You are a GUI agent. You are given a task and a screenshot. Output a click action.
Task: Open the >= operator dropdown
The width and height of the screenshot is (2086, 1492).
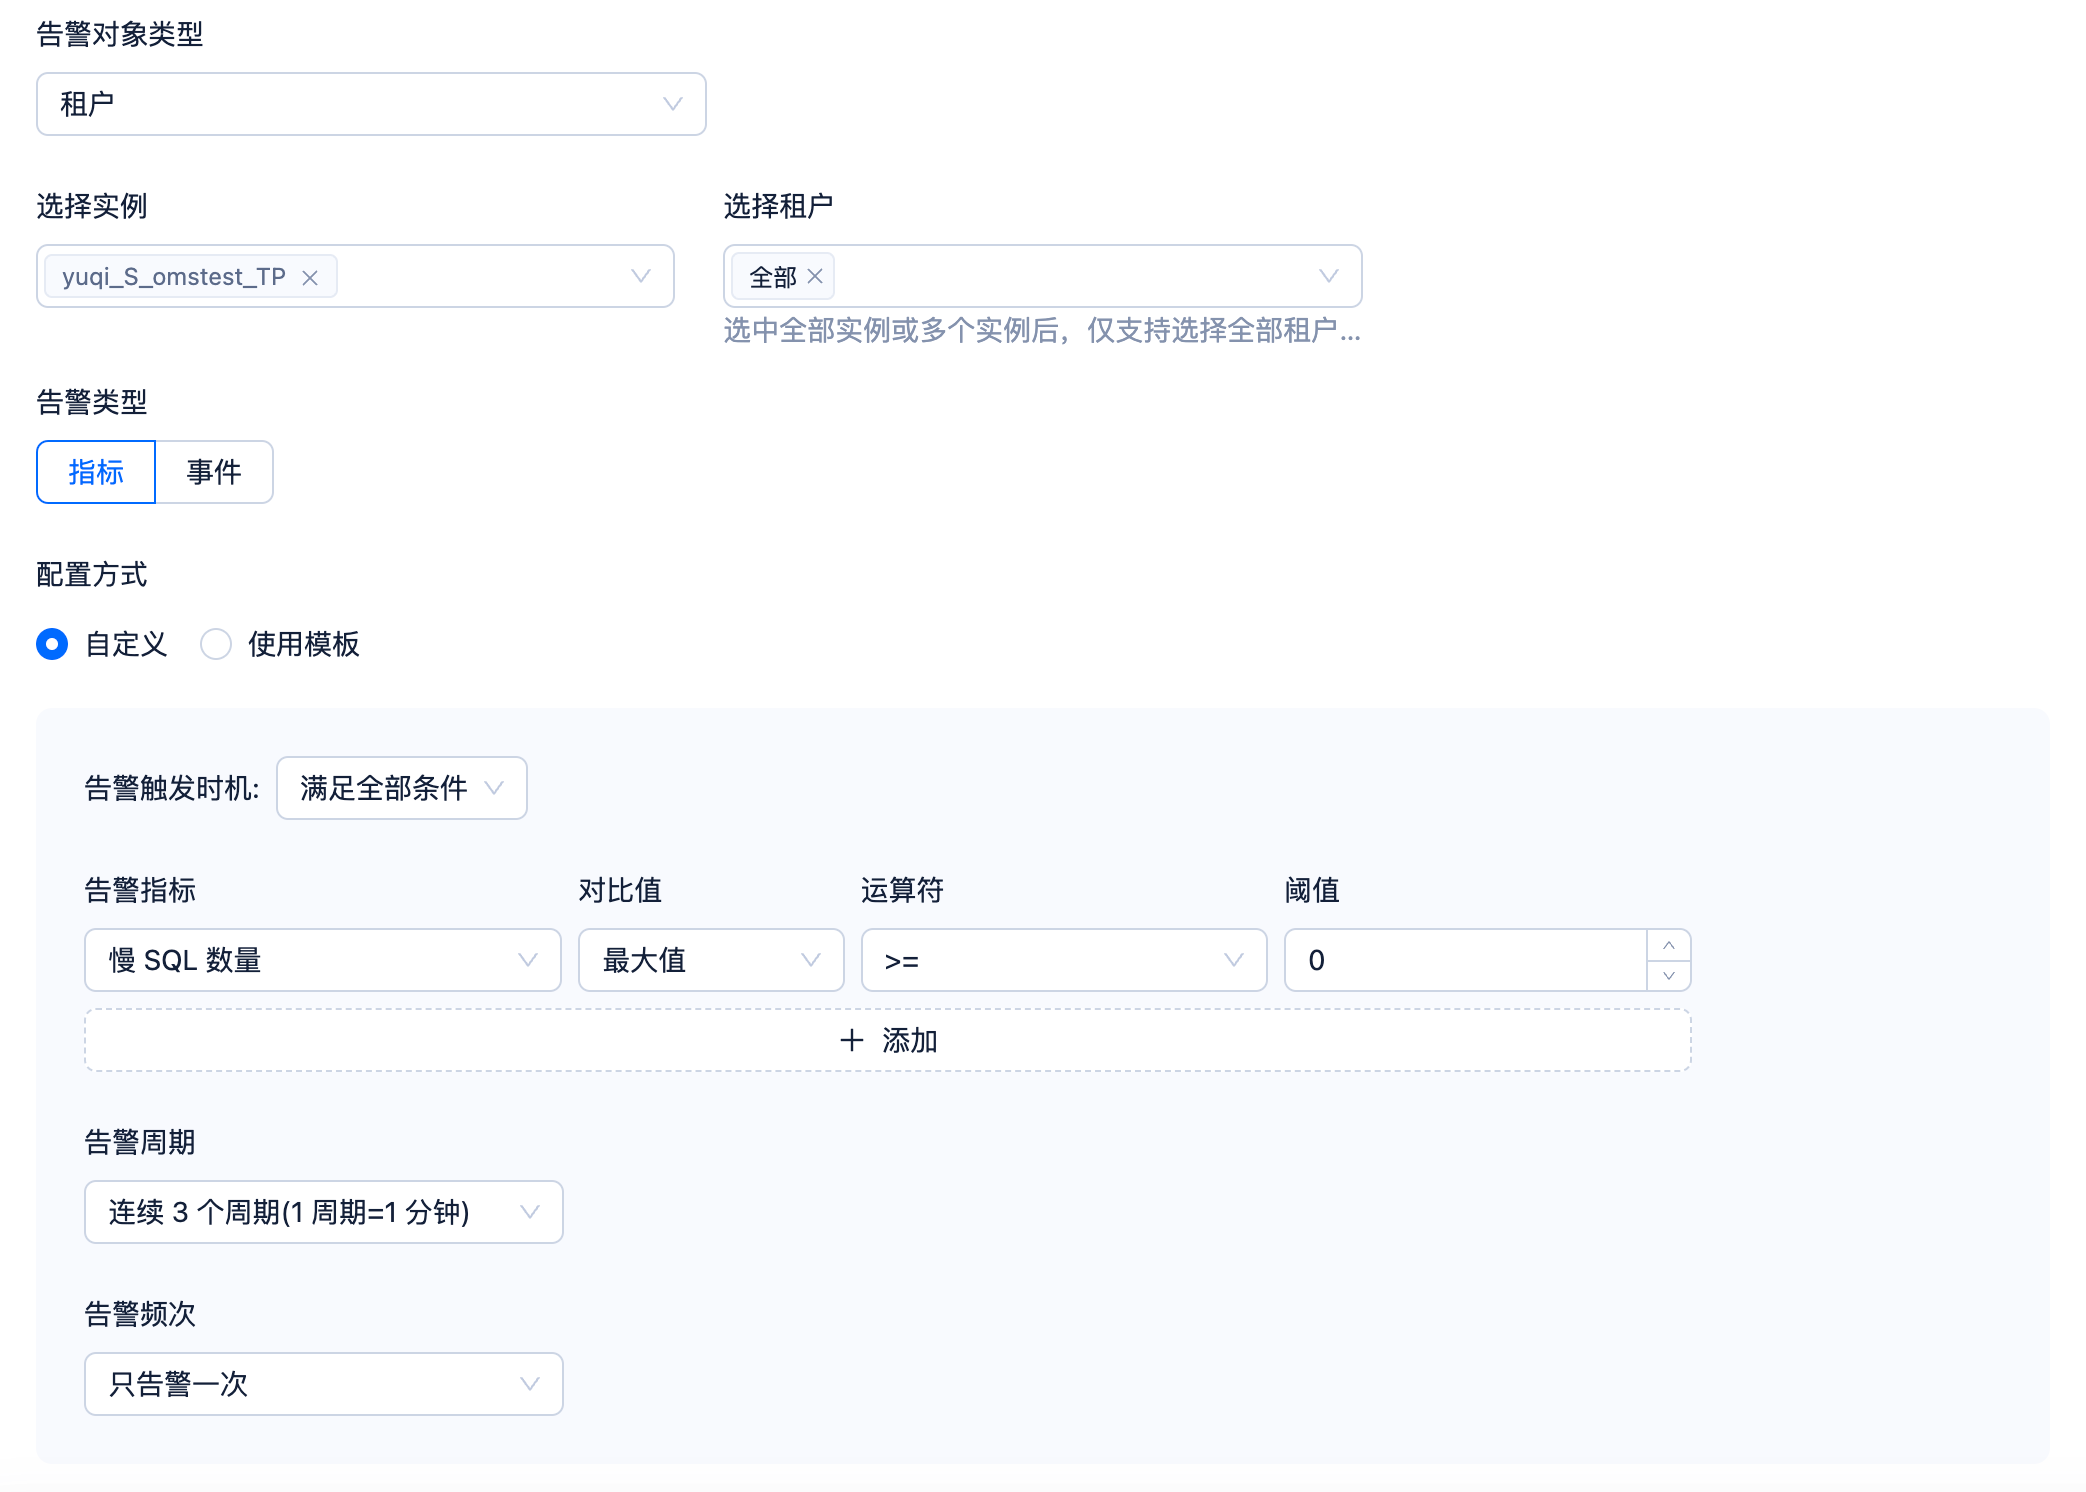pyautogui.click(x=1063, y=960)
